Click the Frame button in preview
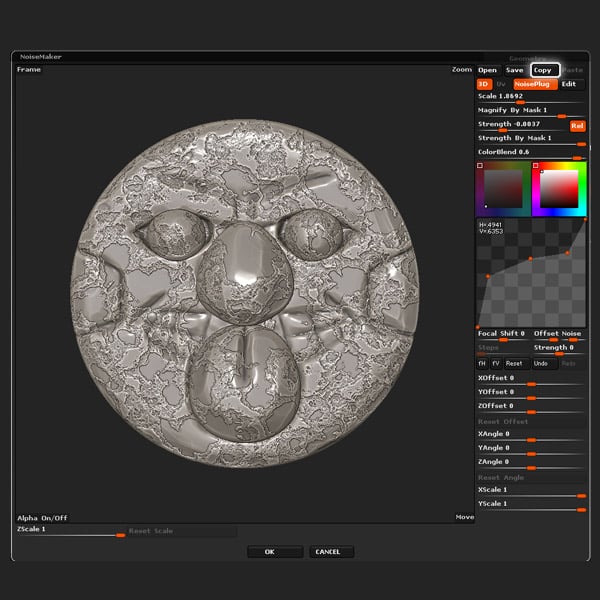The height and width of the screenshot is (600, 600). pyautogui.click(x=29, y=70)
